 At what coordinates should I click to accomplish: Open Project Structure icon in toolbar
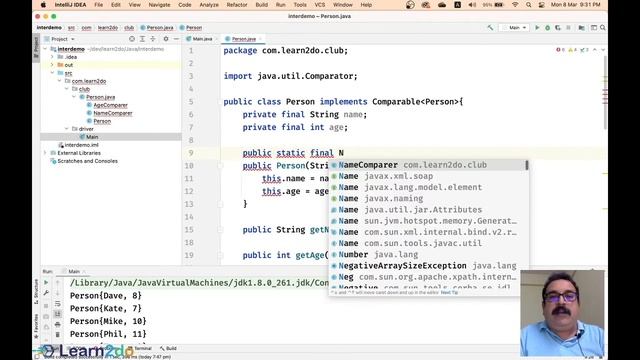(x=582, y=28)
